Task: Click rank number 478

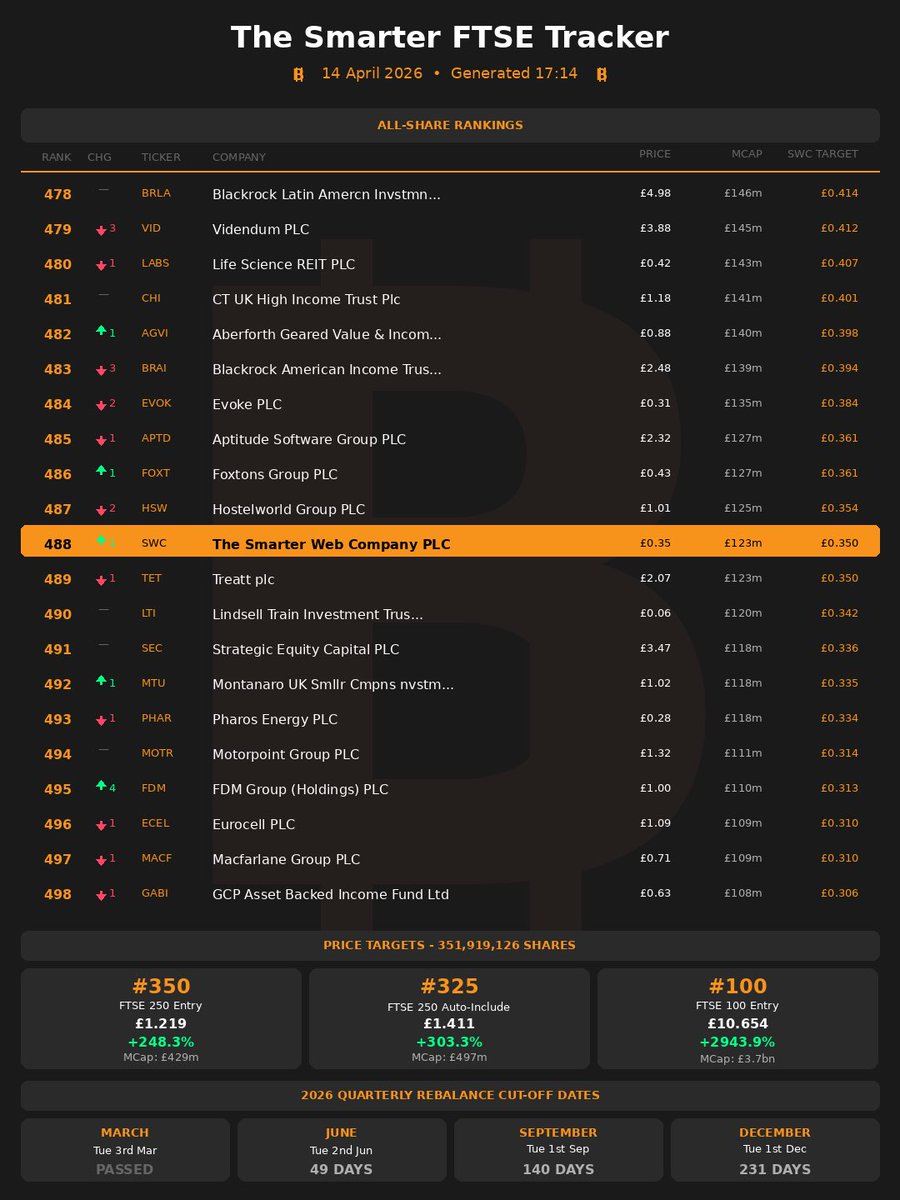Action: [x=58, y=194]
